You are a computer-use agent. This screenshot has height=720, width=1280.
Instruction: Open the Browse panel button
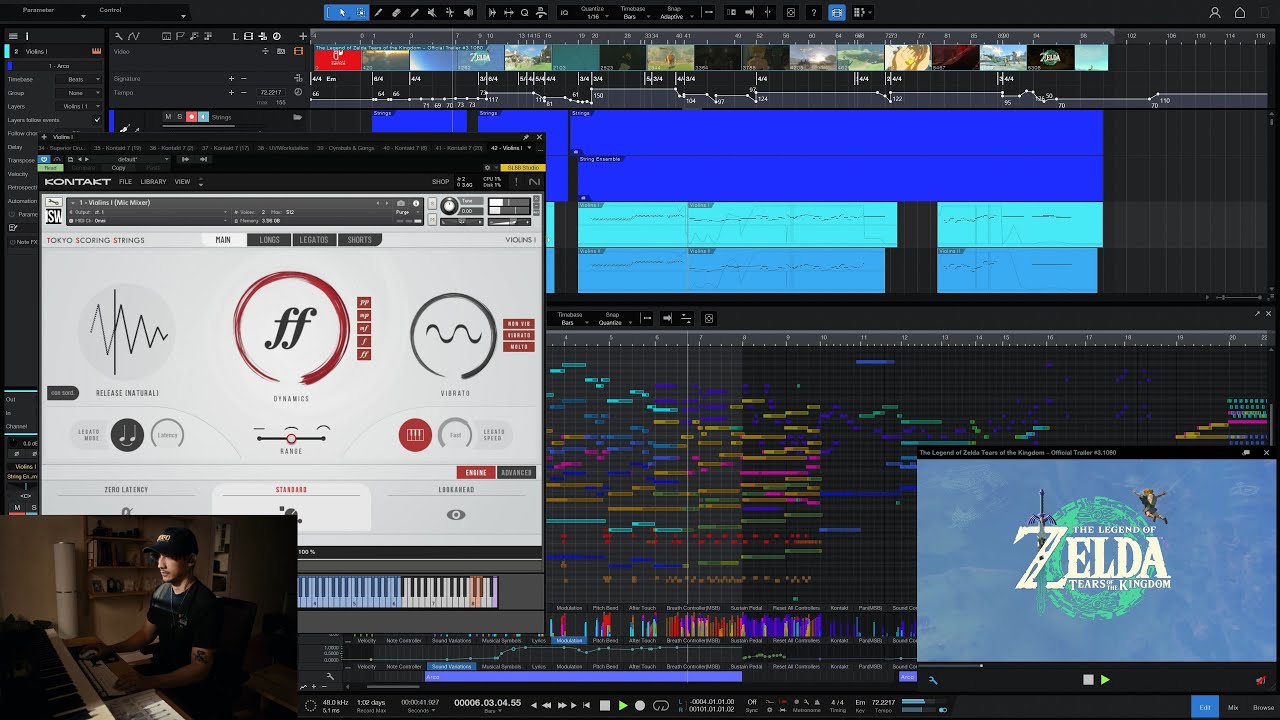click(x=1263, y=707)
